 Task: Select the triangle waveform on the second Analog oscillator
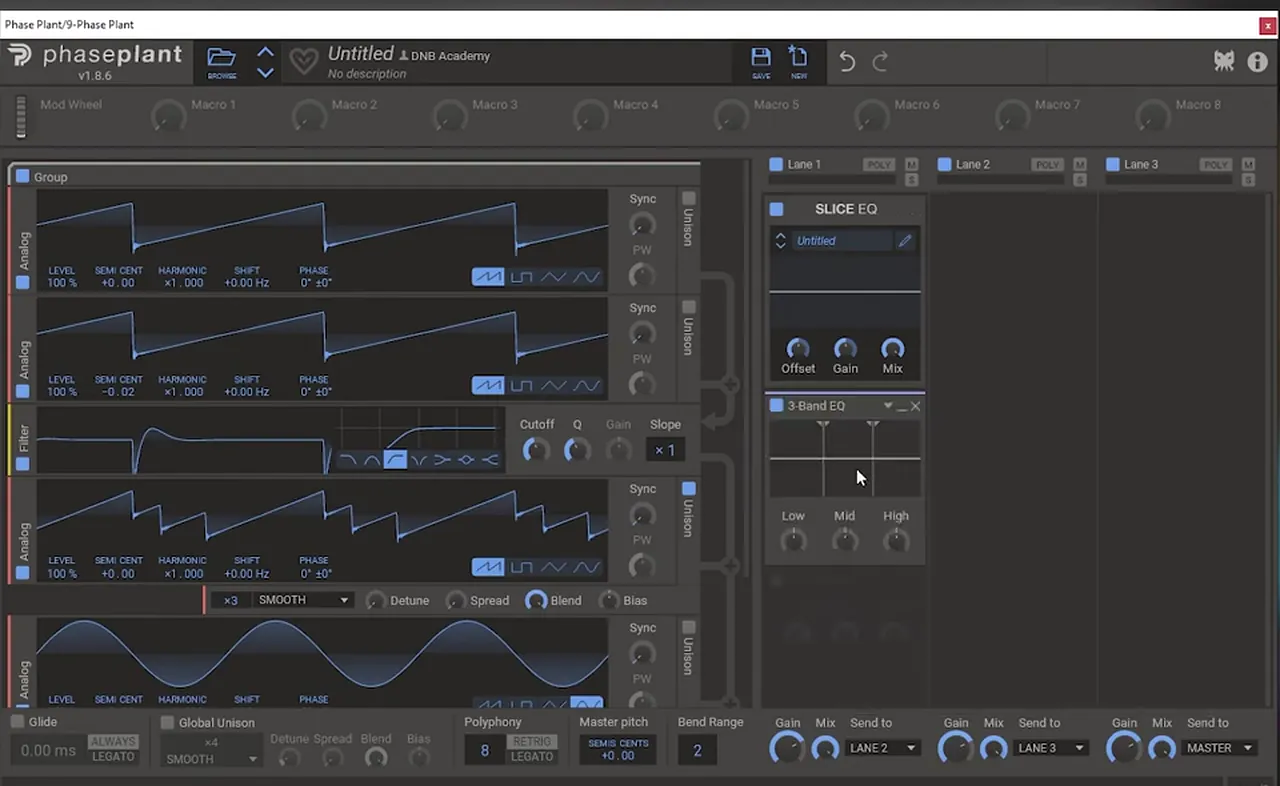(554, 385)
